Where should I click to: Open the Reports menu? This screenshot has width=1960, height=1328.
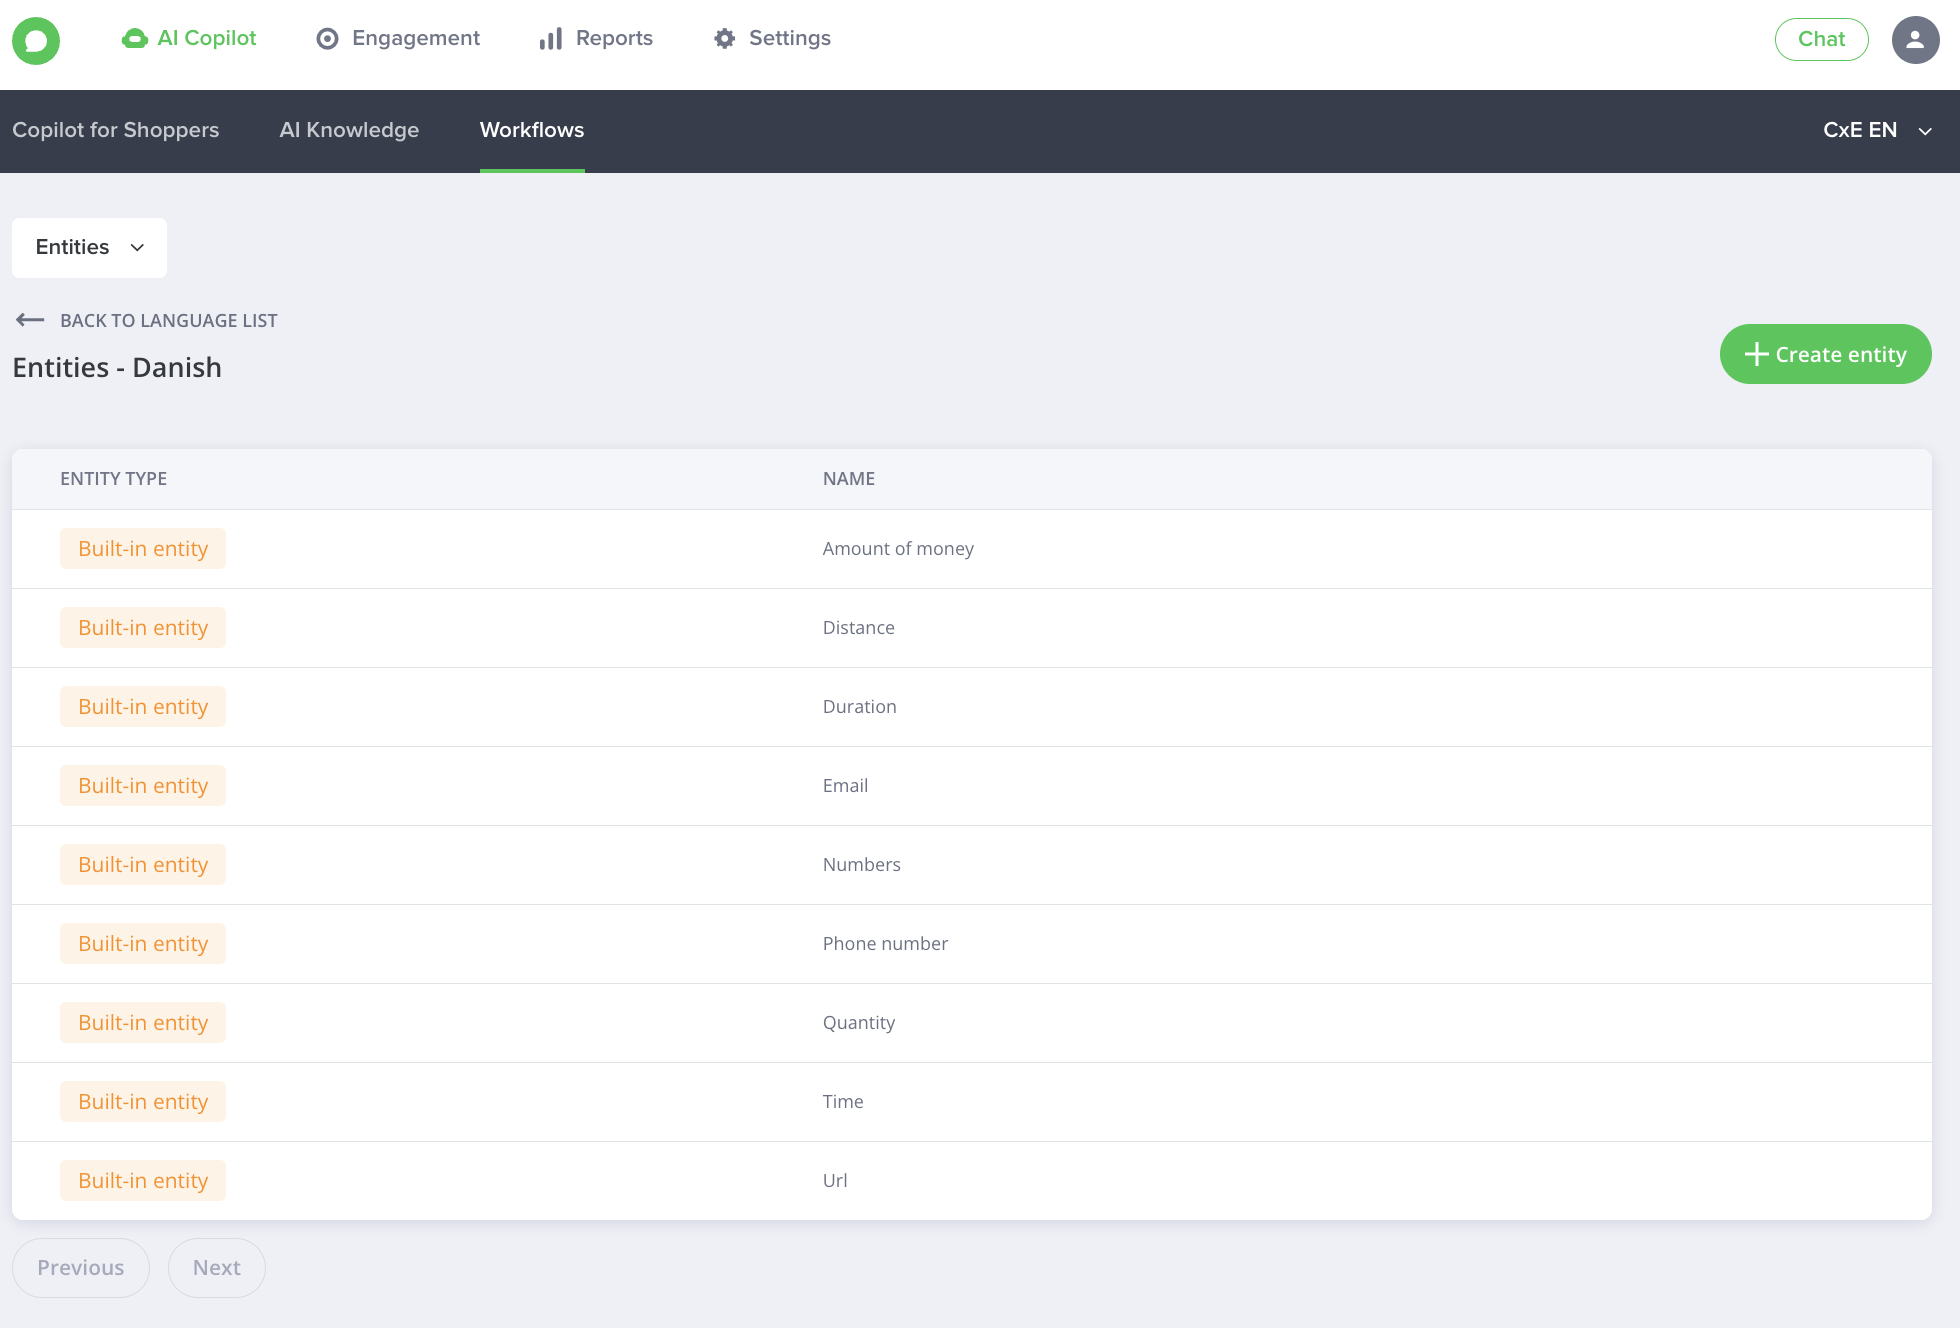596,39
